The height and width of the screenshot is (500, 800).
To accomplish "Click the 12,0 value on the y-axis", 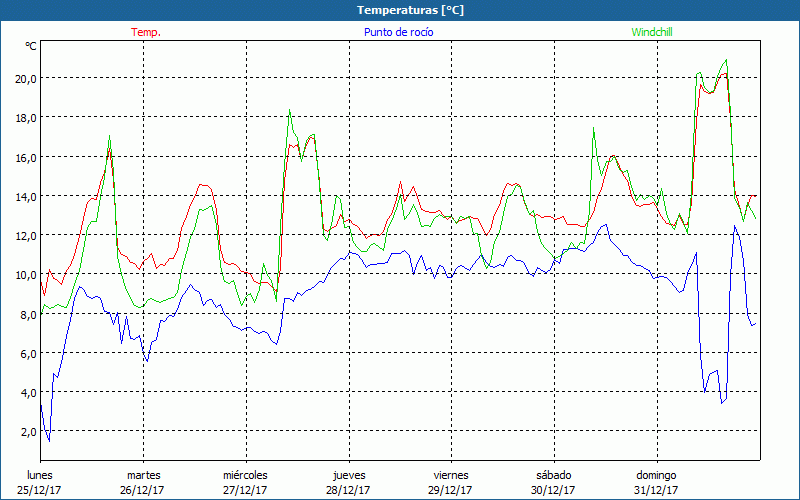I will 24,235.
